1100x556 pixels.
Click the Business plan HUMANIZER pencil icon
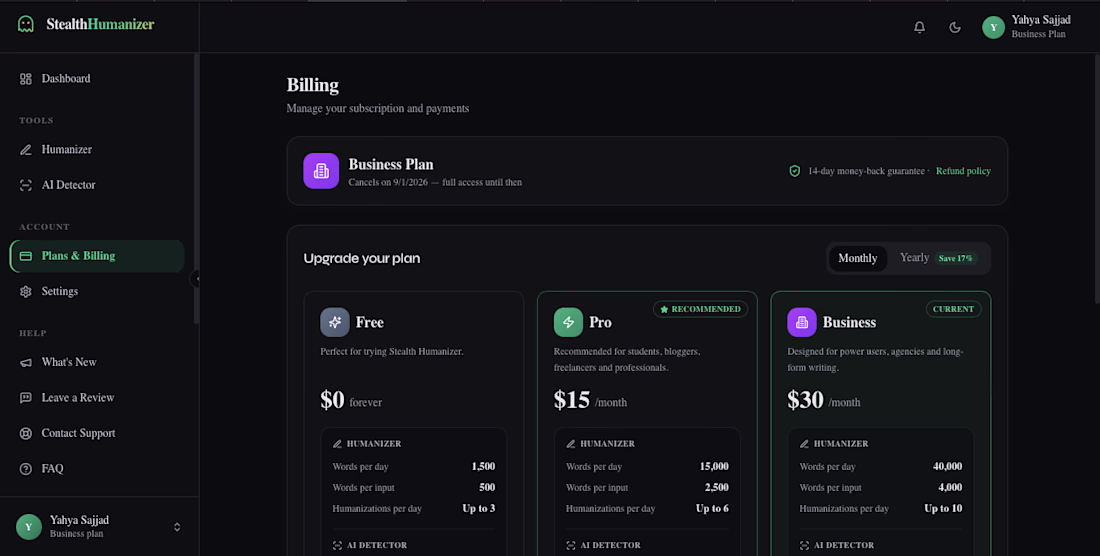click(805, 444)
